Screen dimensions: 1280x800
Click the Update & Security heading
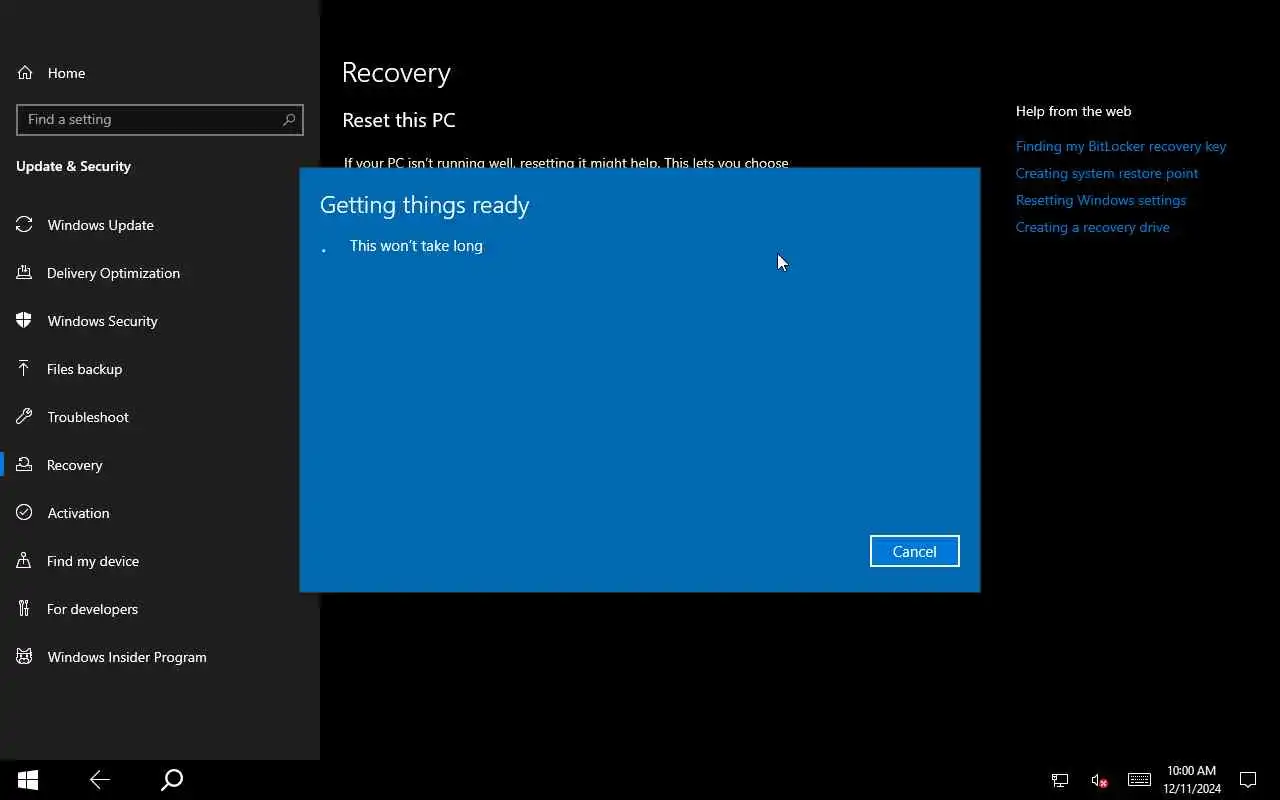click(x=73, y=166)
